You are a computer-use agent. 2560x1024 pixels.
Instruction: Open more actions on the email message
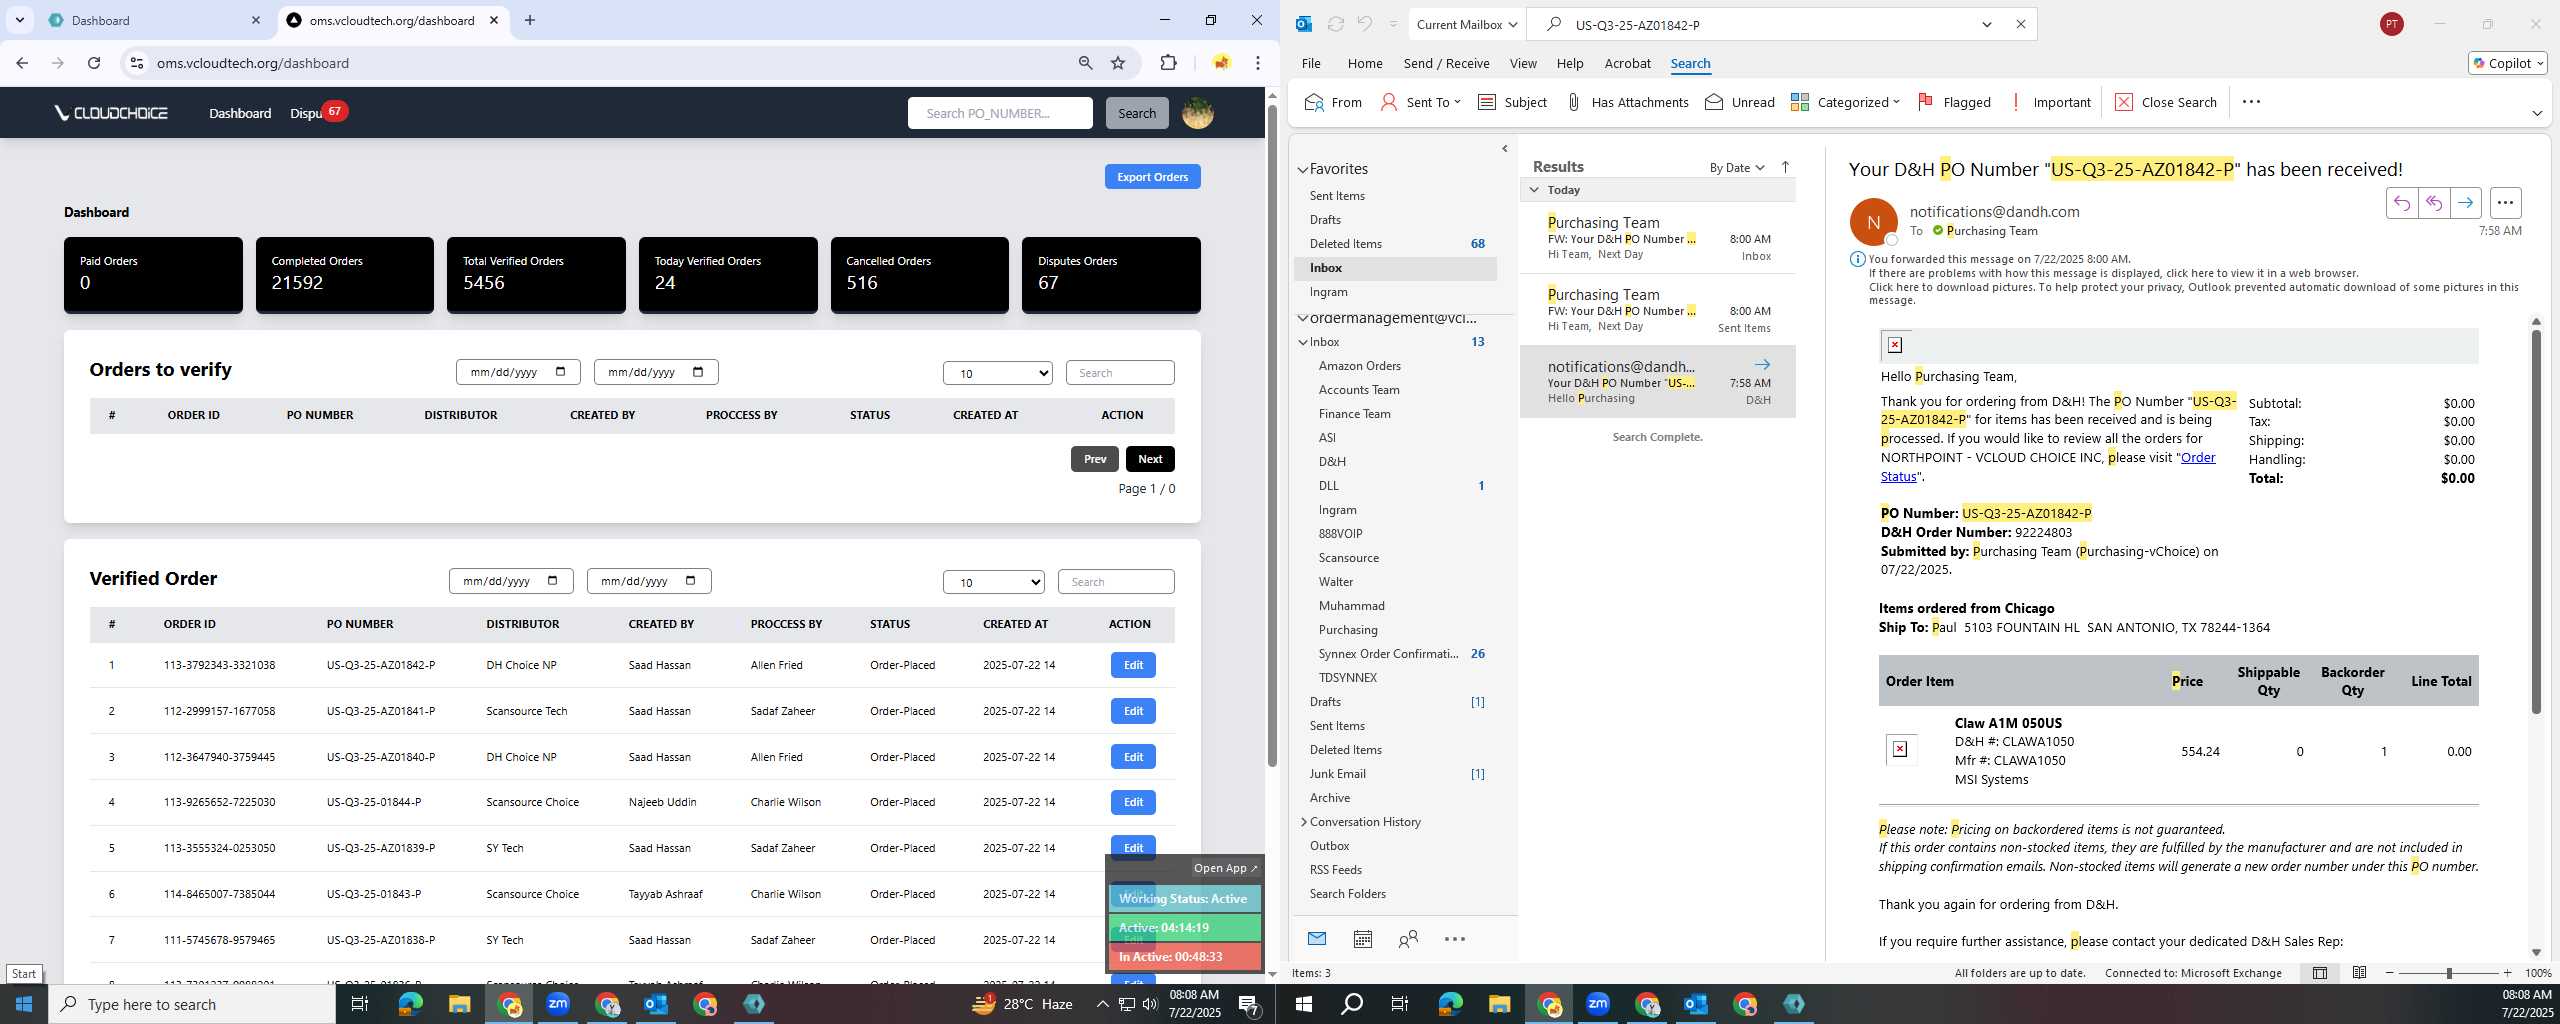[x=2505, y=203]
